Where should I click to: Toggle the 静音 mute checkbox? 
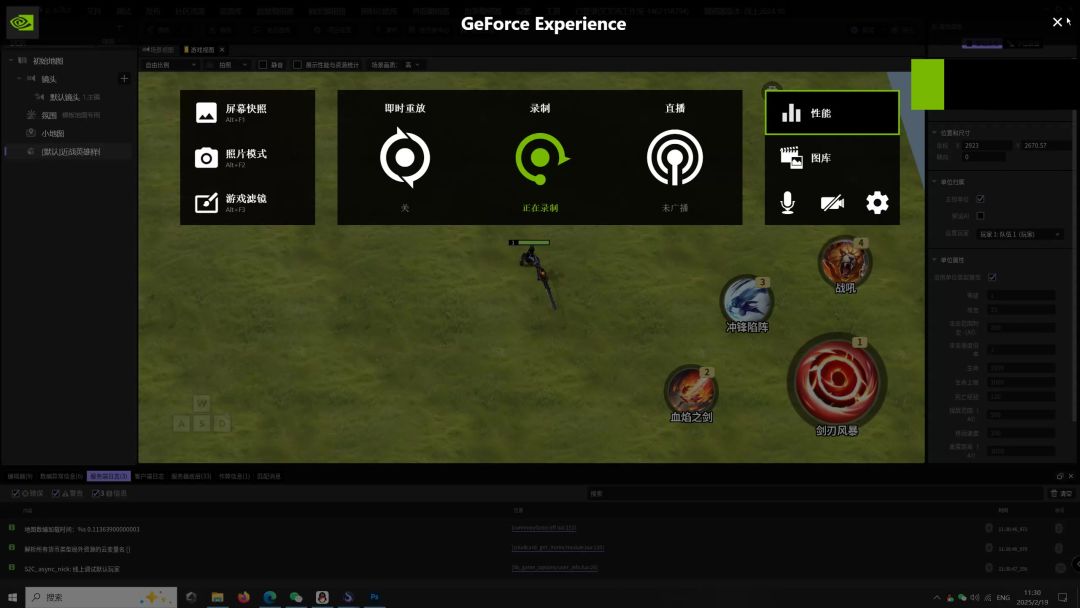263,65
